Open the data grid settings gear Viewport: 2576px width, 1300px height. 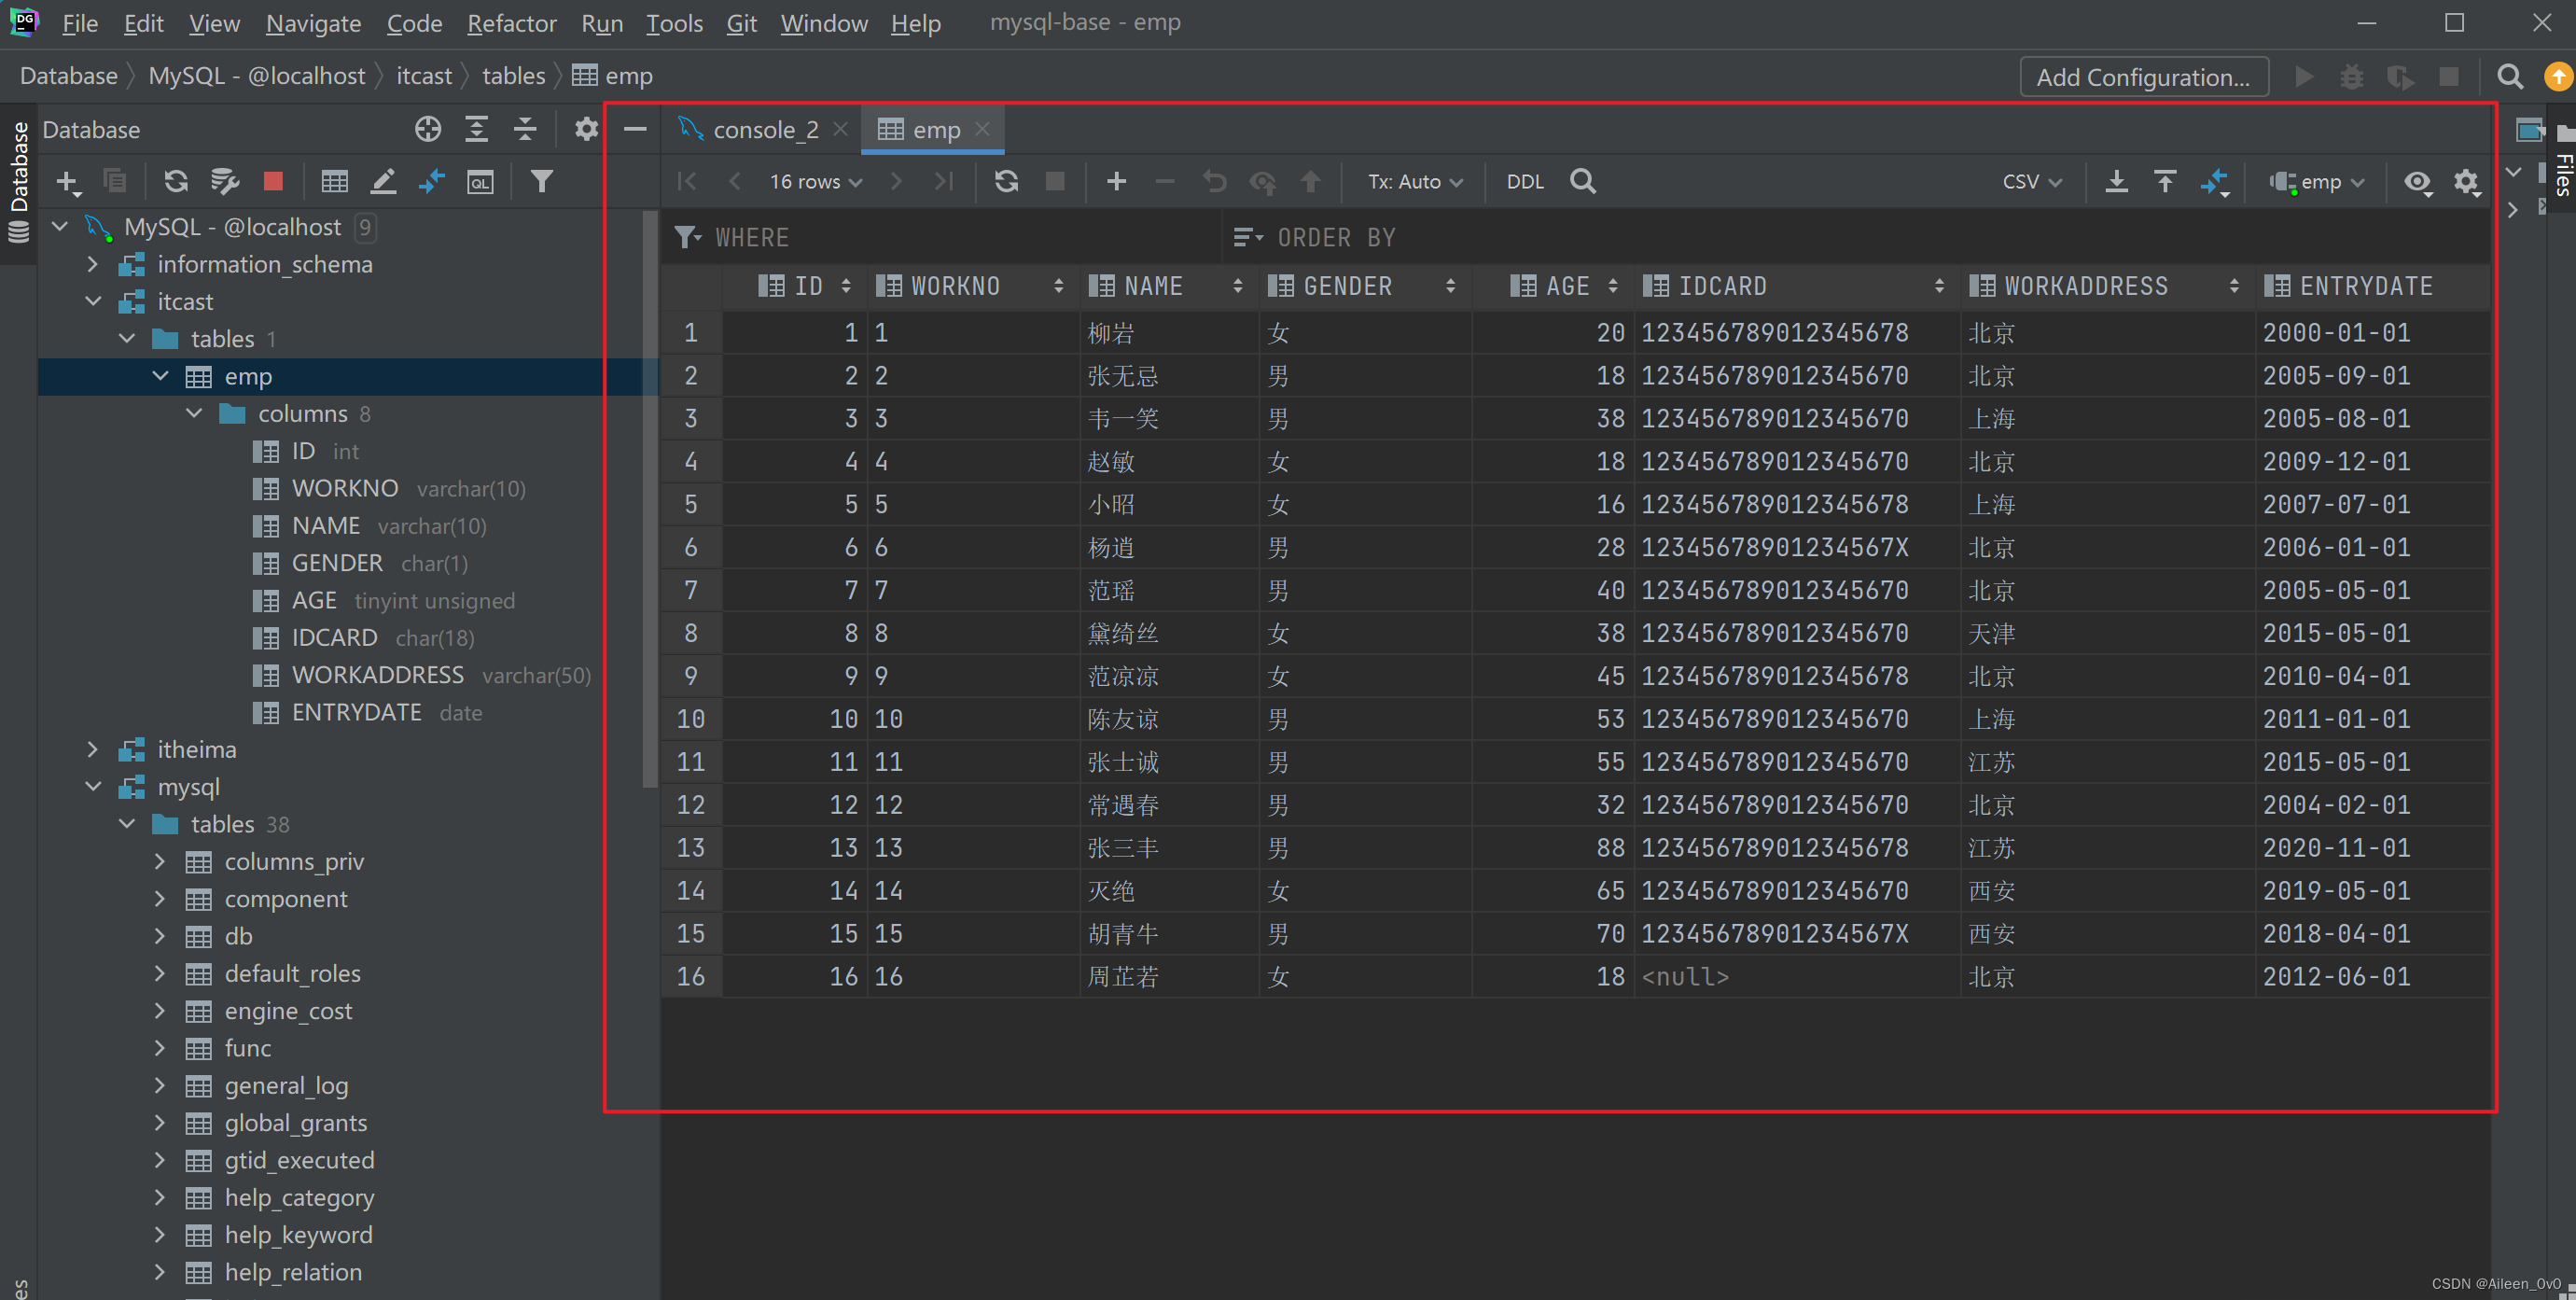2466,181
